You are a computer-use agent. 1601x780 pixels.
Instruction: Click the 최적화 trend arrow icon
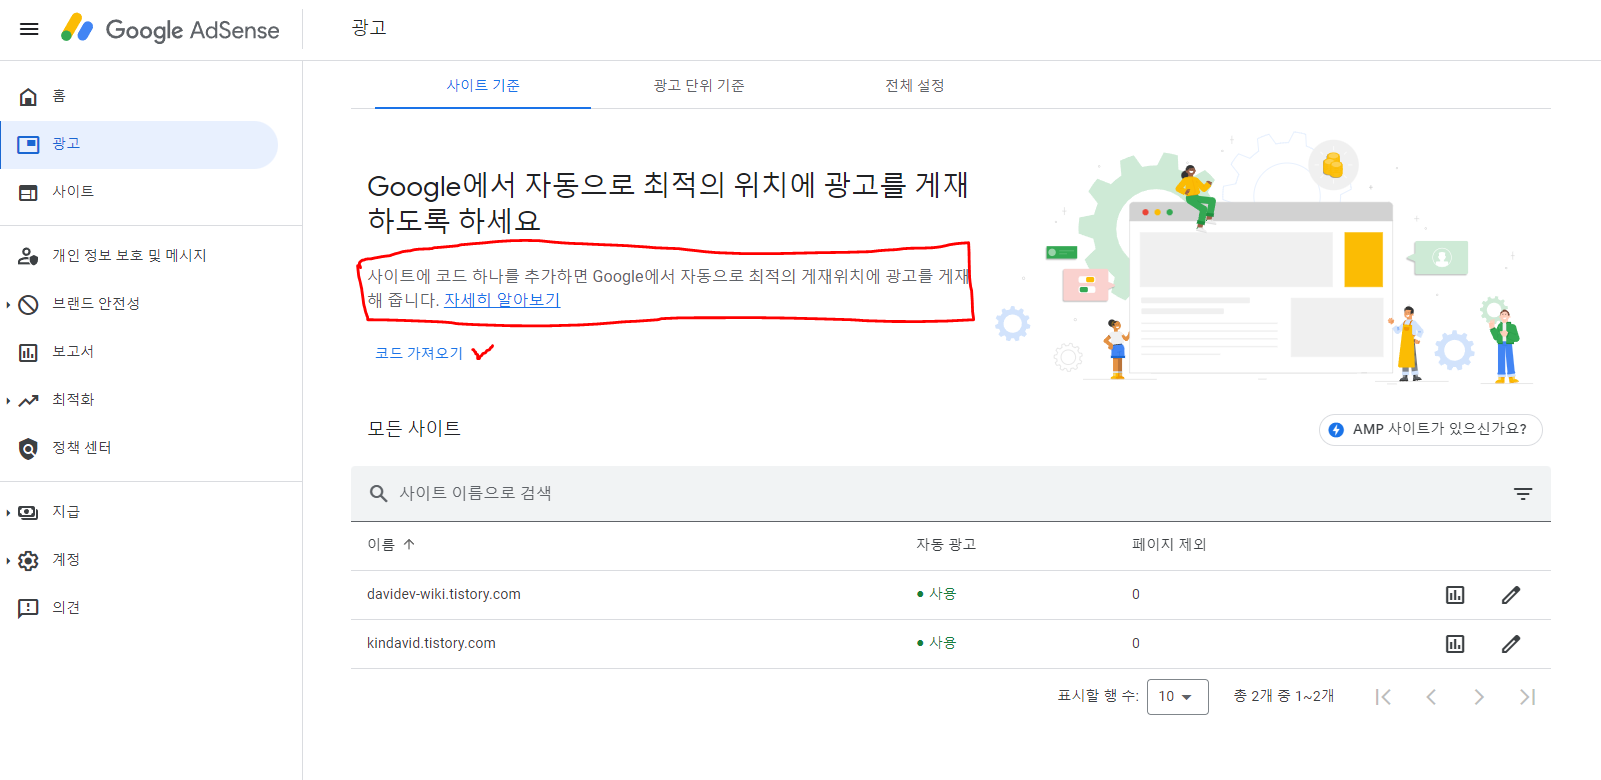(x=28, y=400)
